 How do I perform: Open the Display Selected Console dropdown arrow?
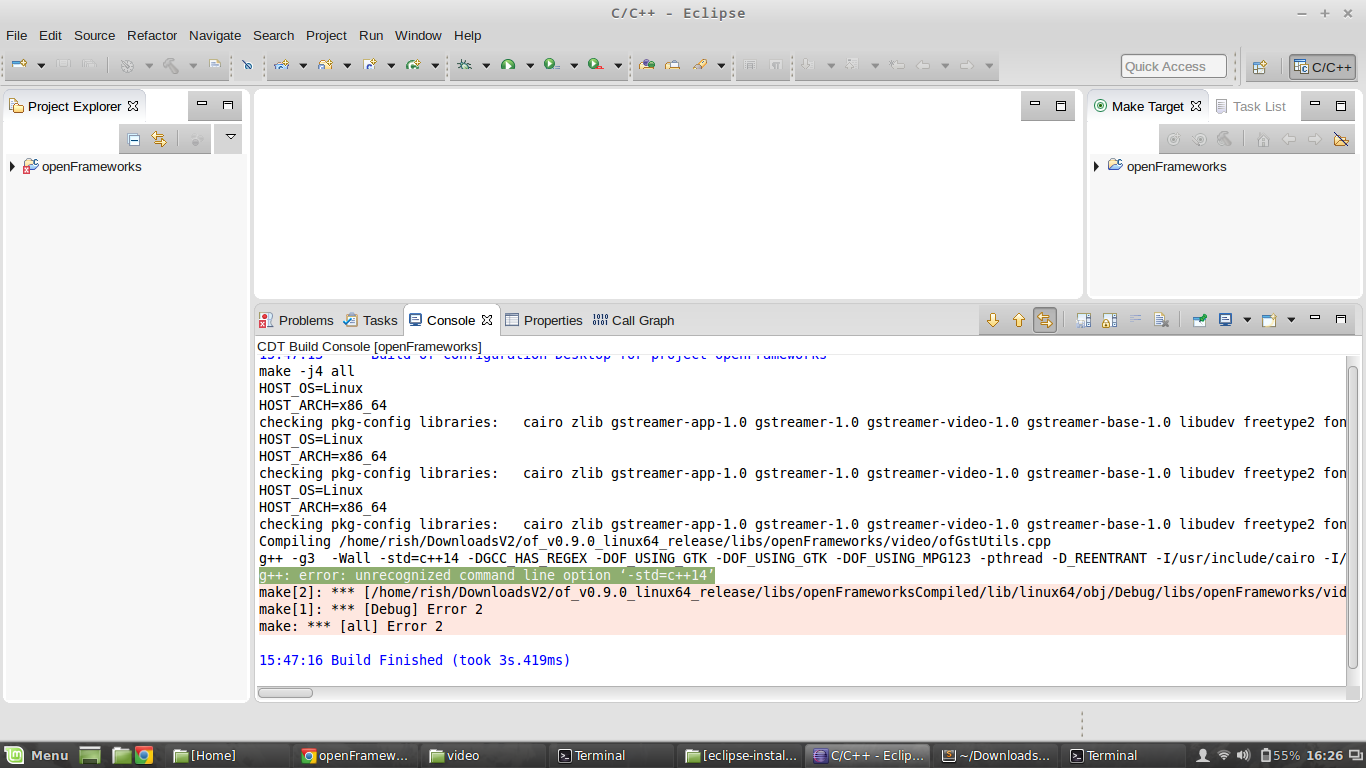(x=1247, y=320)
